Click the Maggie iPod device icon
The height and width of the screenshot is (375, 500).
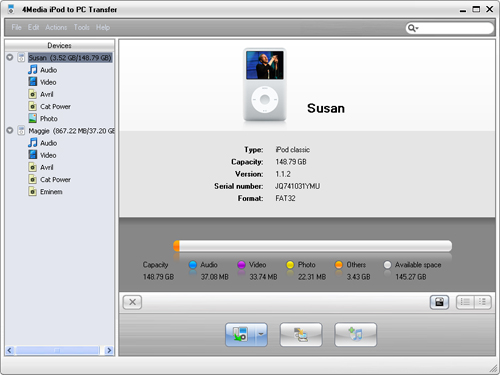(21, 130)
